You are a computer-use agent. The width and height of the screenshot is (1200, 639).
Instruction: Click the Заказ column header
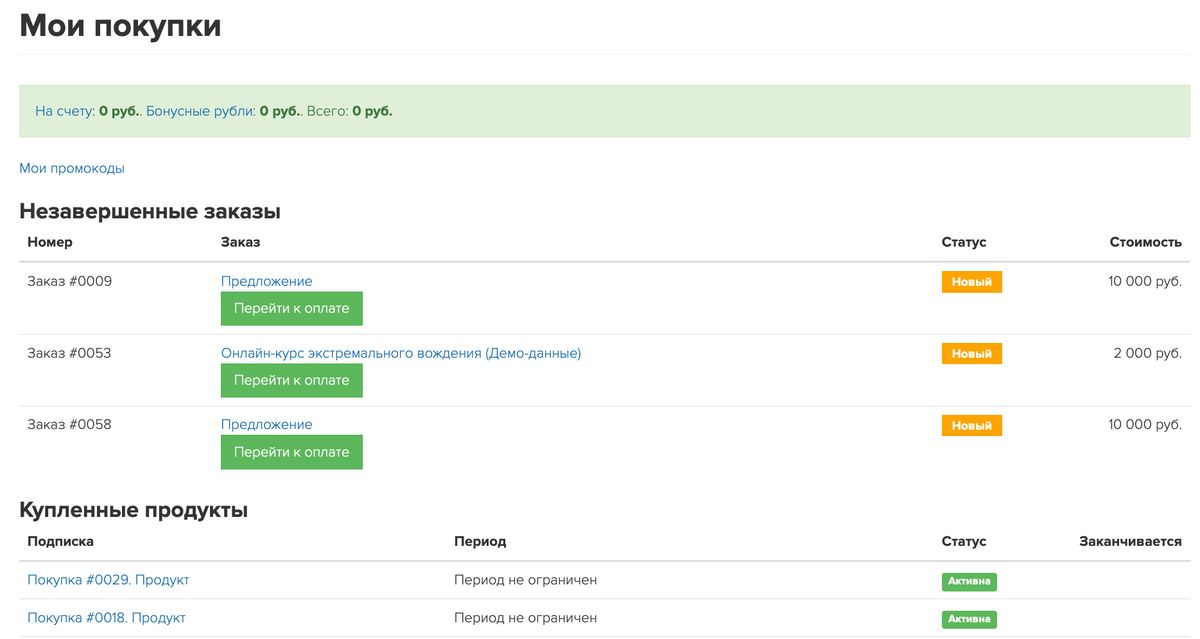coord(240,242)
